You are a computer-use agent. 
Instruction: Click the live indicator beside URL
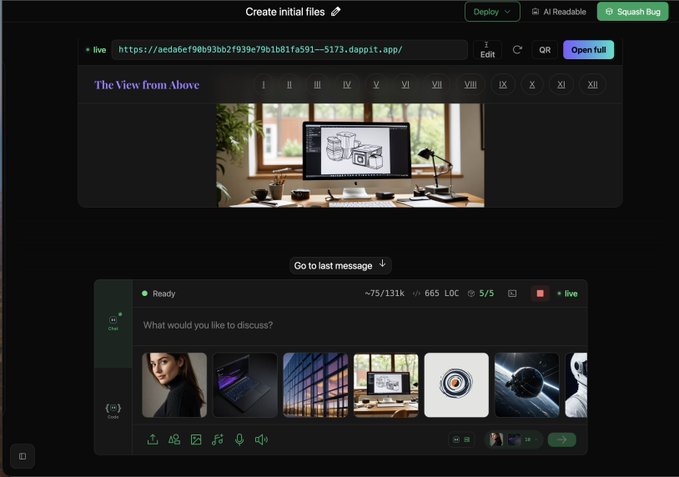[96, 50]
